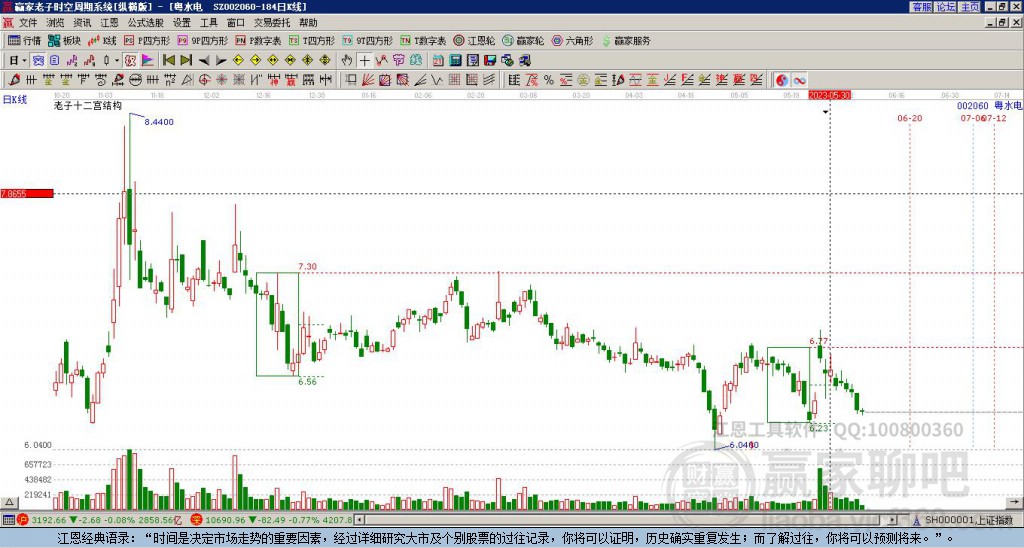
Task: Click the highlighted 2023-05-30 date marker
Action: (829, 95)
